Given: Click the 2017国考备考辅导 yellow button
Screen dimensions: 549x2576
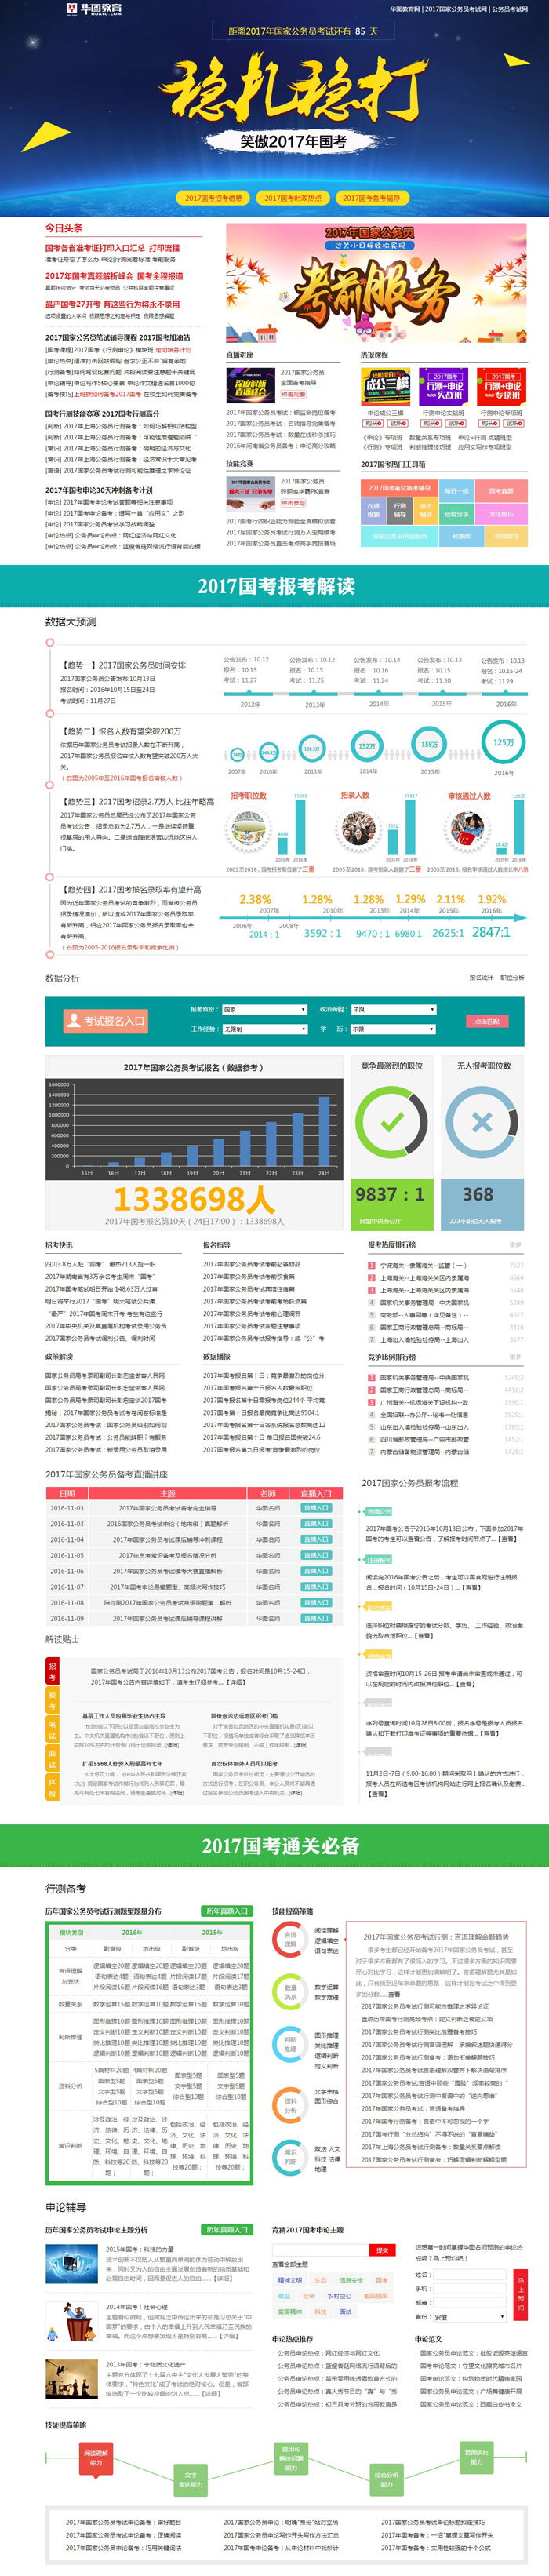Looking at the screenshot, I should click(371, 197).
